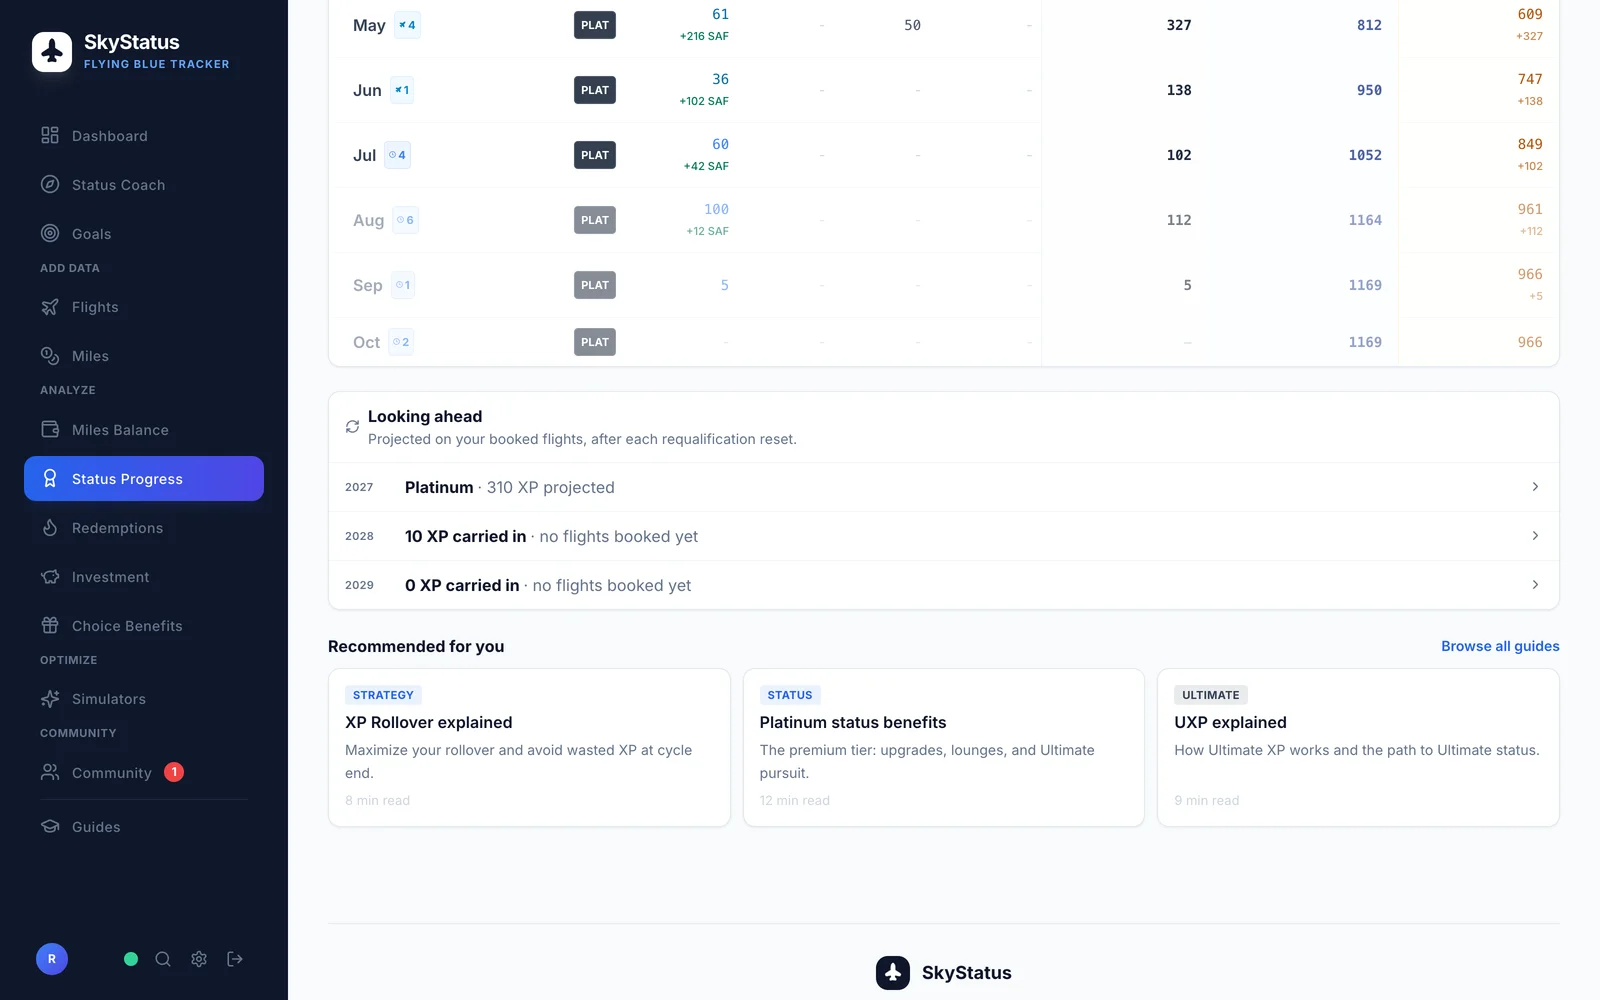Click the PLAT badge in Jul row
The height and width of the screenshot is (1000, 1600).
(x=595, y=155)
